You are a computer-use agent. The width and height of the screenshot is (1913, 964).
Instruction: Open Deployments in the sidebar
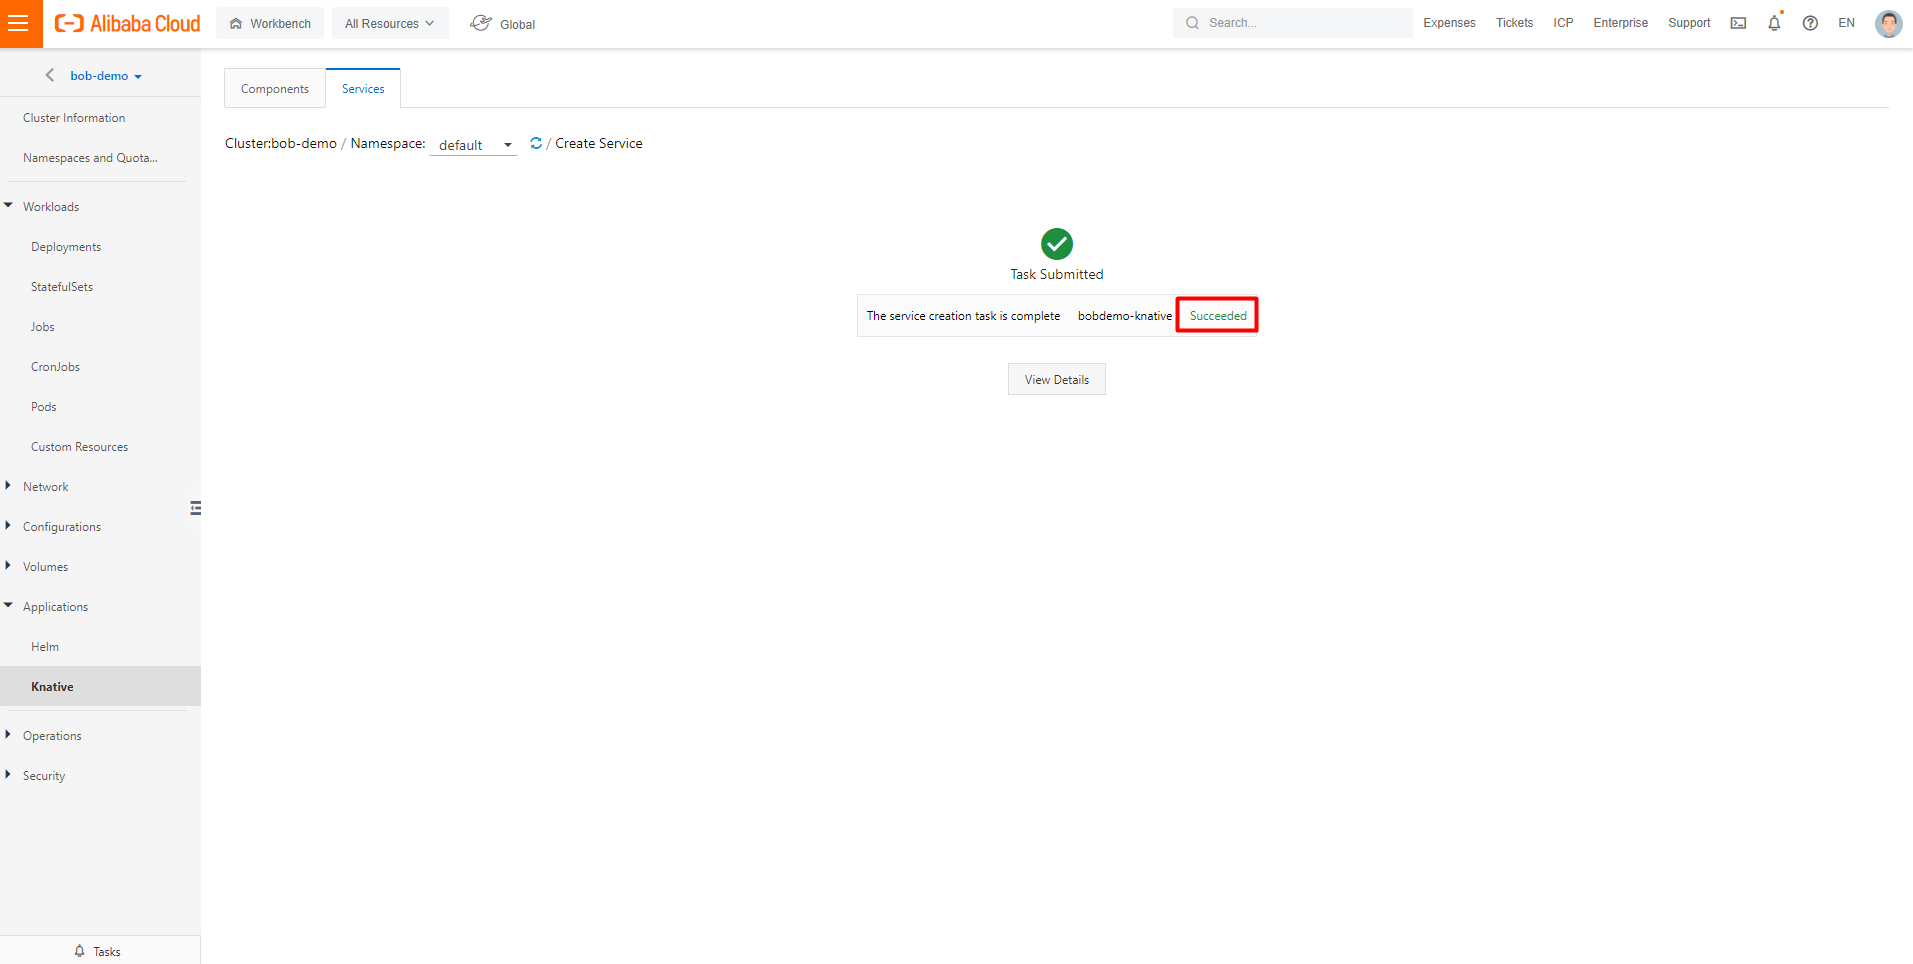tap(66, 246)
